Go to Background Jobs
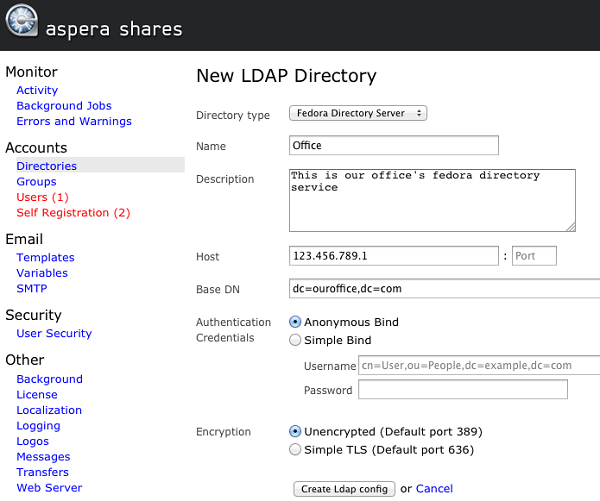 (x=64, y=106)
